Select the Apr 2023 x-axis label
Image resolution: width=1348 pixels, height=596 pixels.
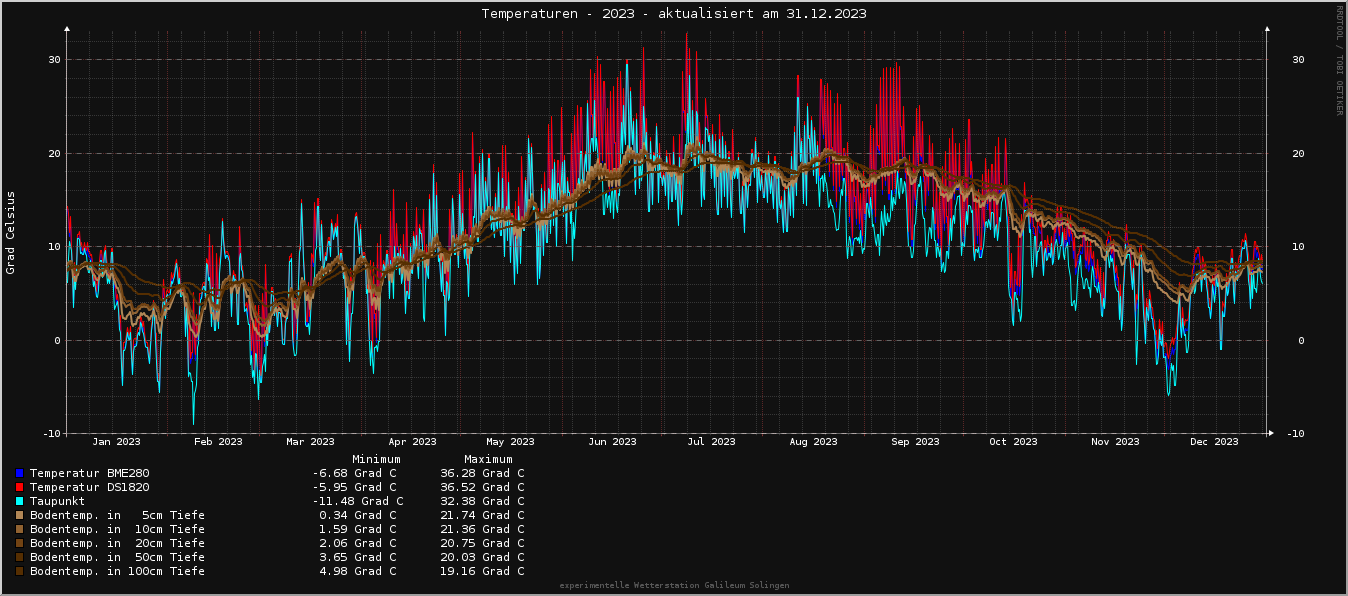pyautogui.click(x=412, y=442)
